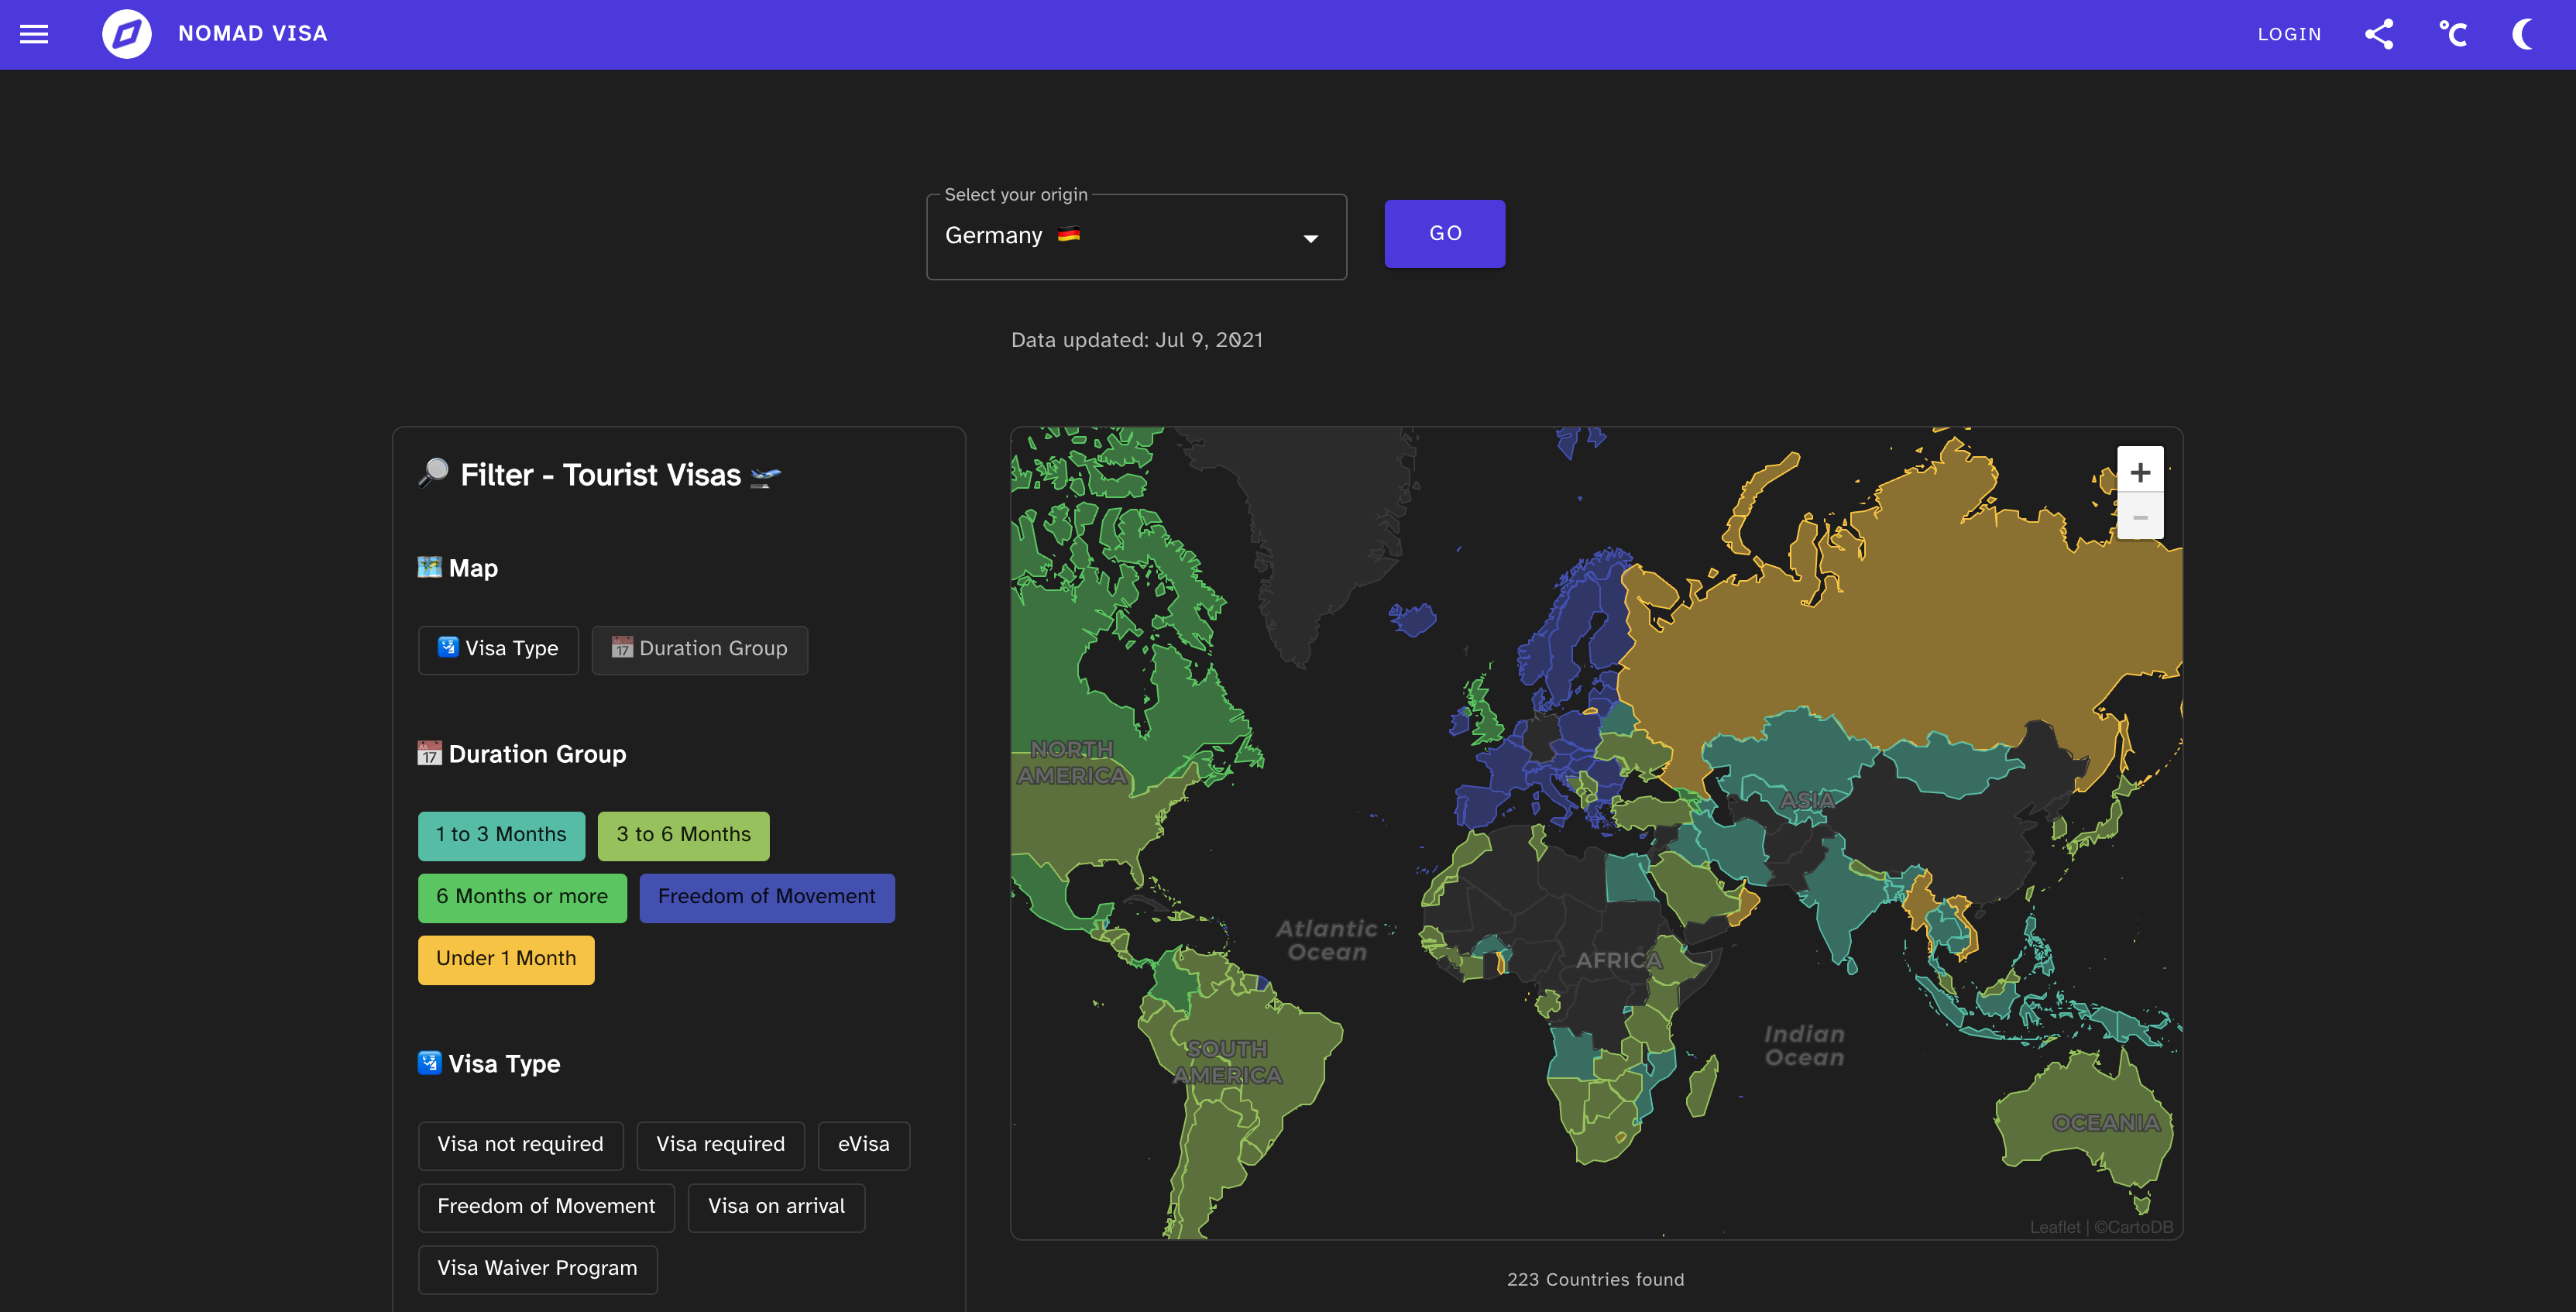Image resolution: width=2576 pixels, height=1312 pixels.
Task: Switch map view to Duration Group
Action: (x=699, y=649)
